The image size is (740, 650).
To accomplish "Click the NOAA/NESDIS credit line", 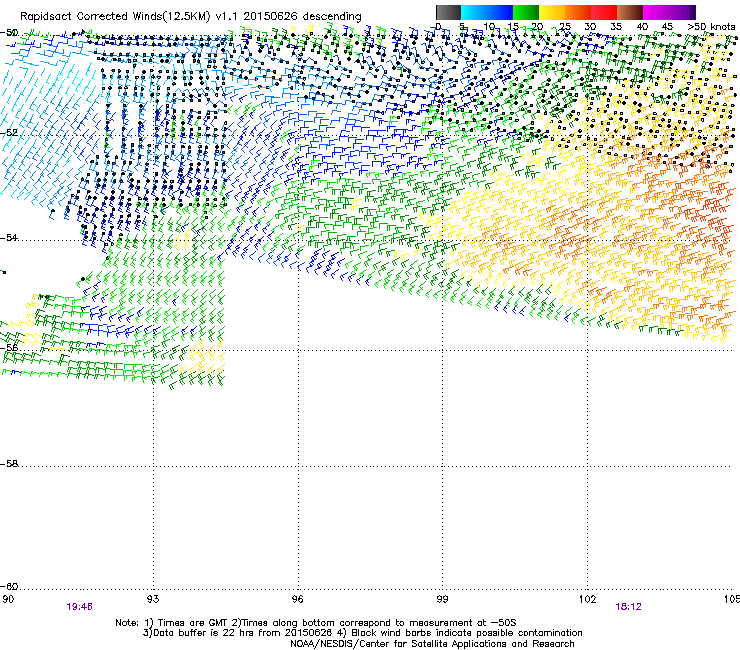I will (432, 643).
